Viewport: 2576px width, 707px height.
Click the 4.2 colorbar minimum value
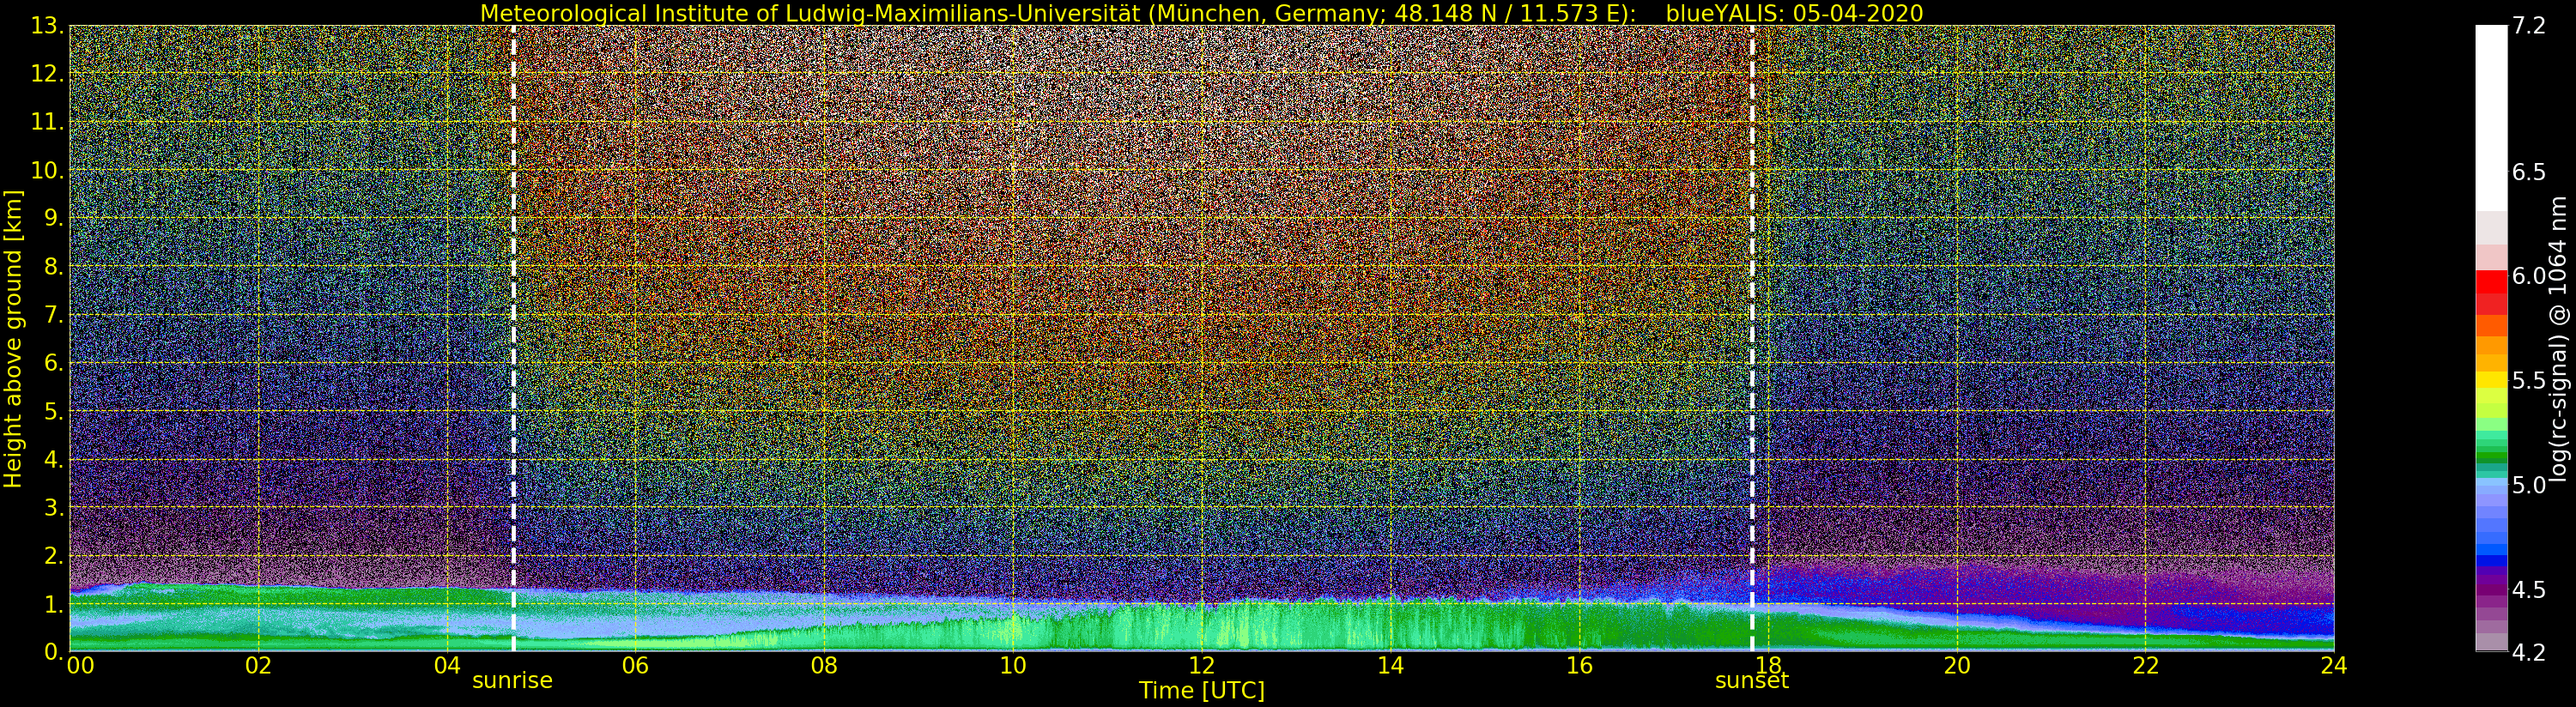pyautogui.click(x=2529, y=652)
